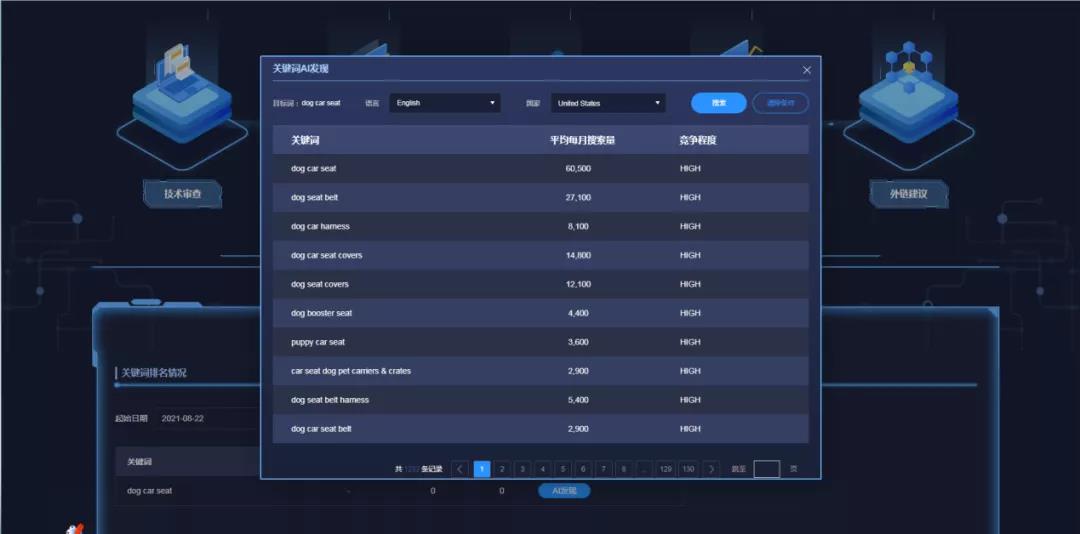Click the 技术审查 label button

pyautogui.click(x=182, y=193)
